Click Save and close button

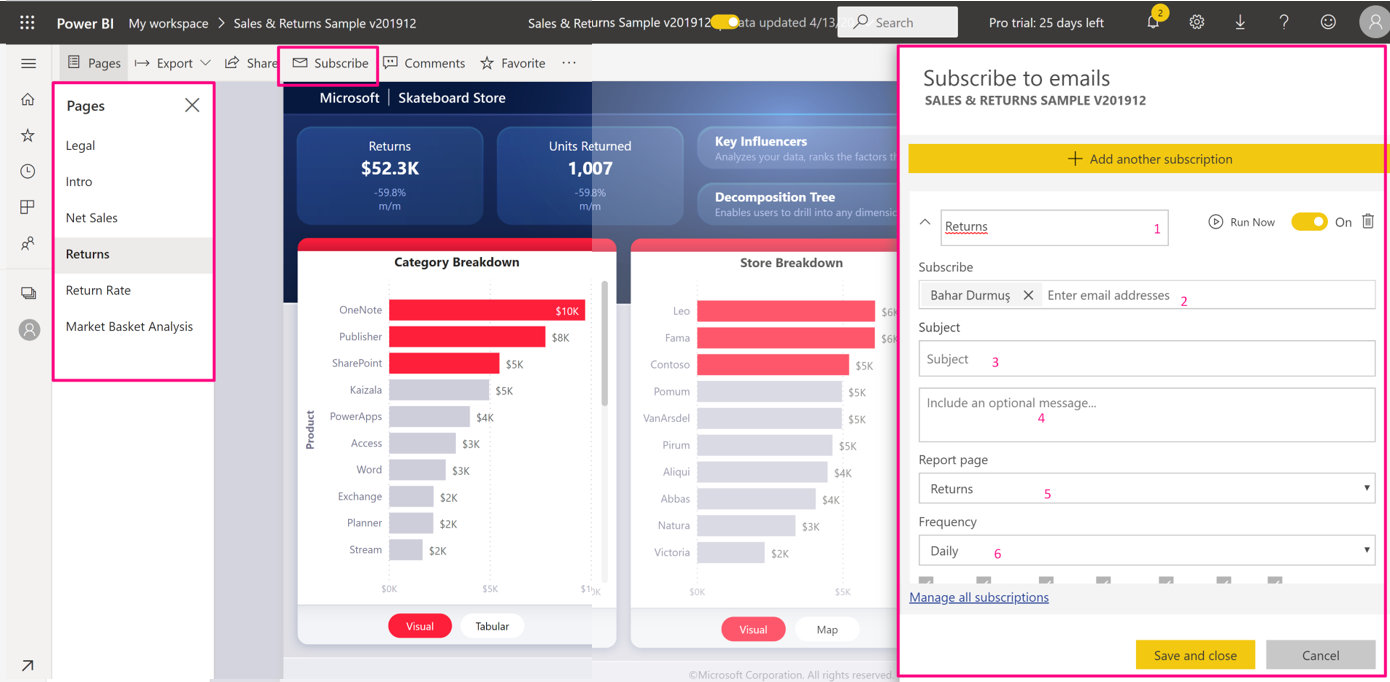(x=1195, y=655)
